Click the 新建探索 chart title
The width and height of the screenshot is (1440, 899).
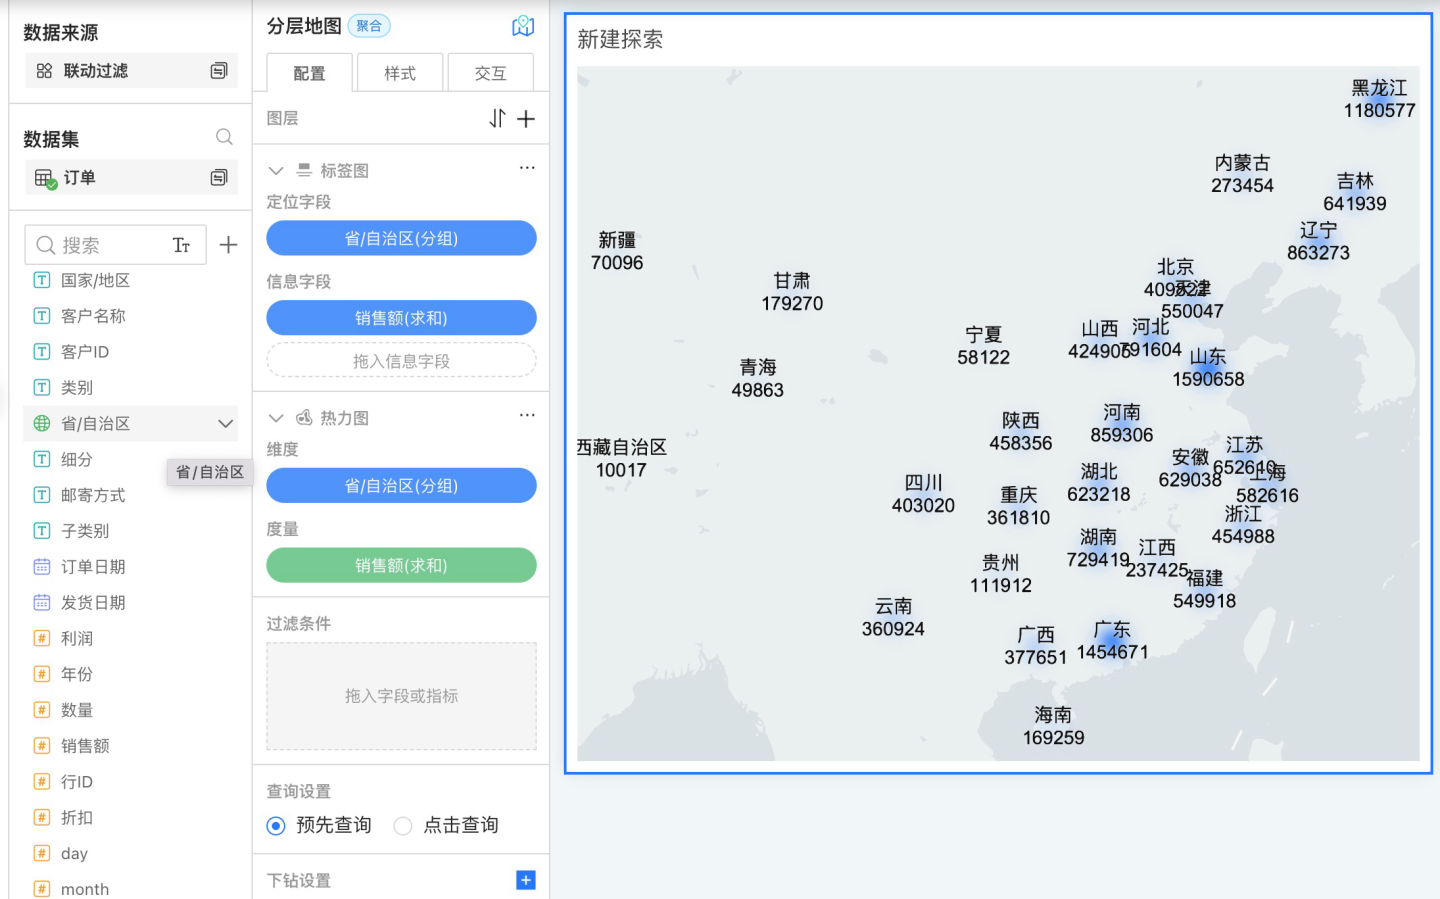pos(620,40)
